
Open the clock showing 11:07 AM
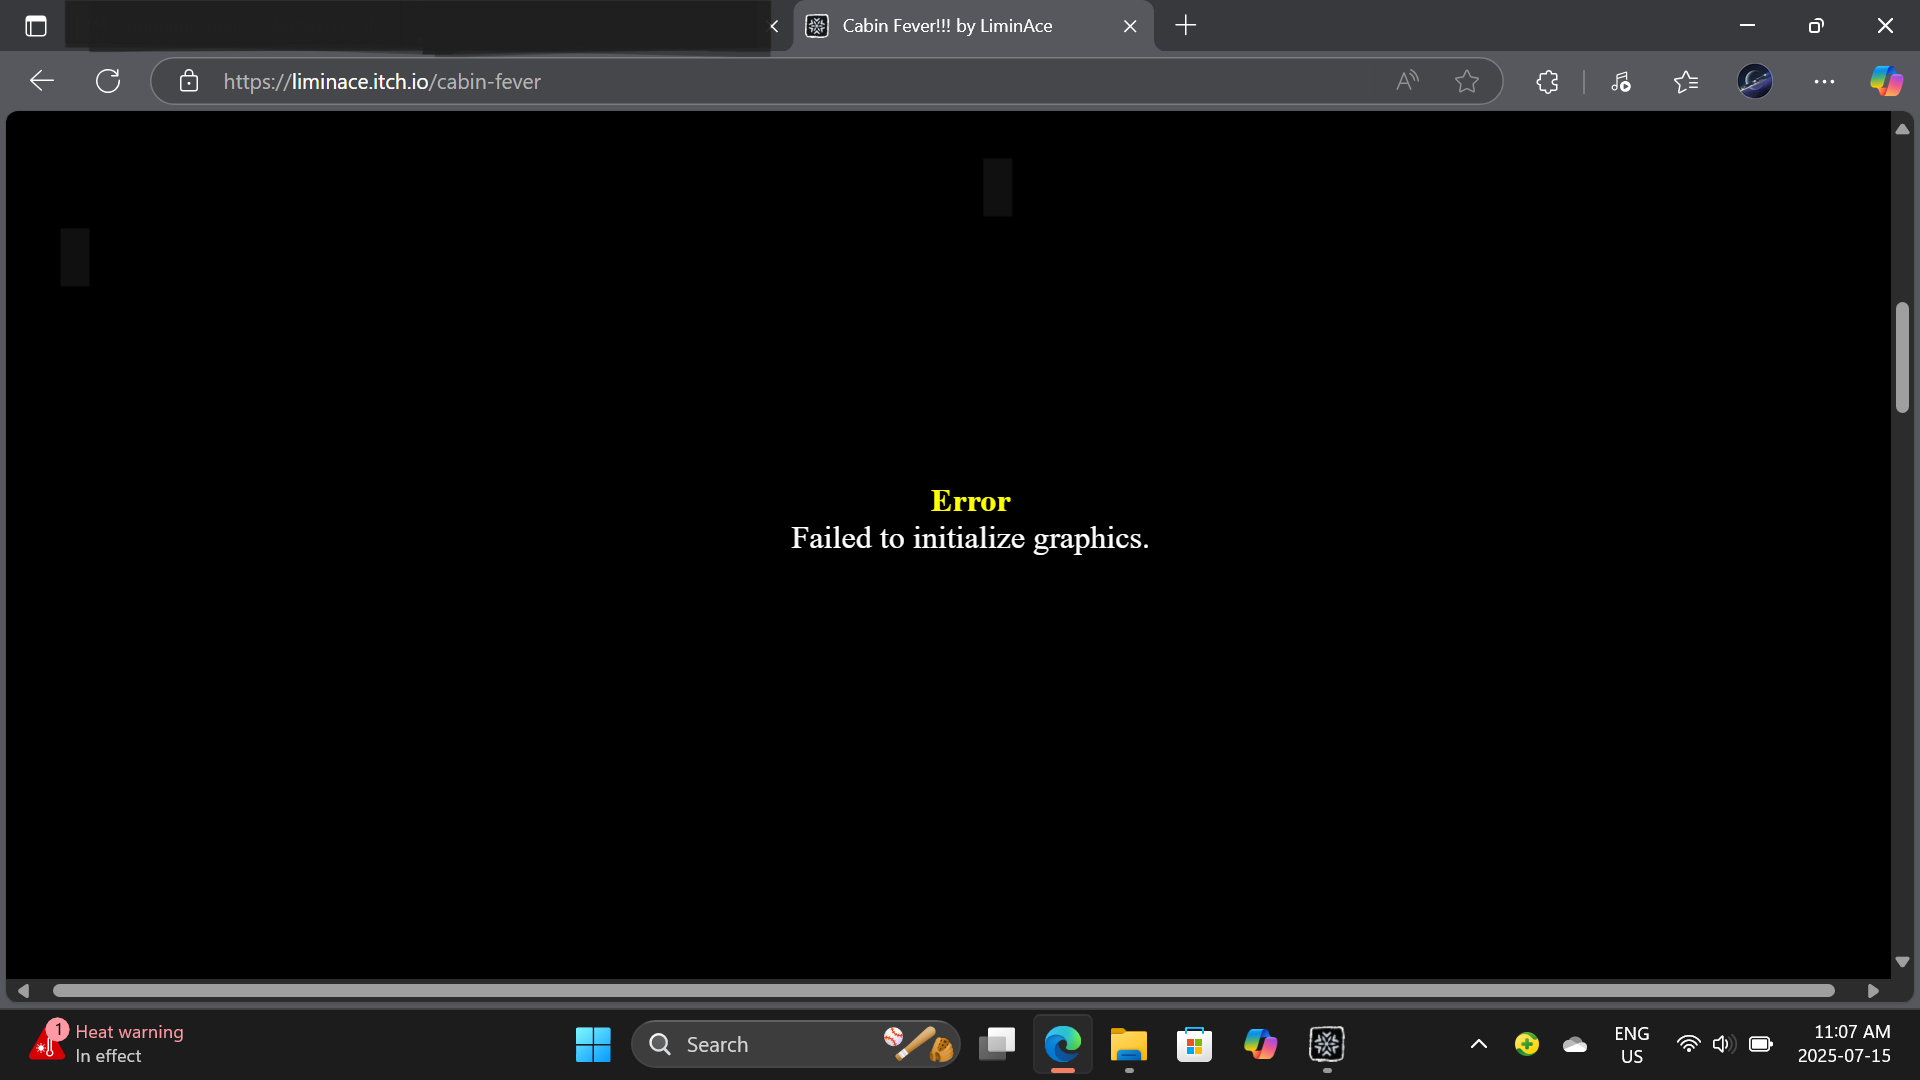[1845, 1044]
